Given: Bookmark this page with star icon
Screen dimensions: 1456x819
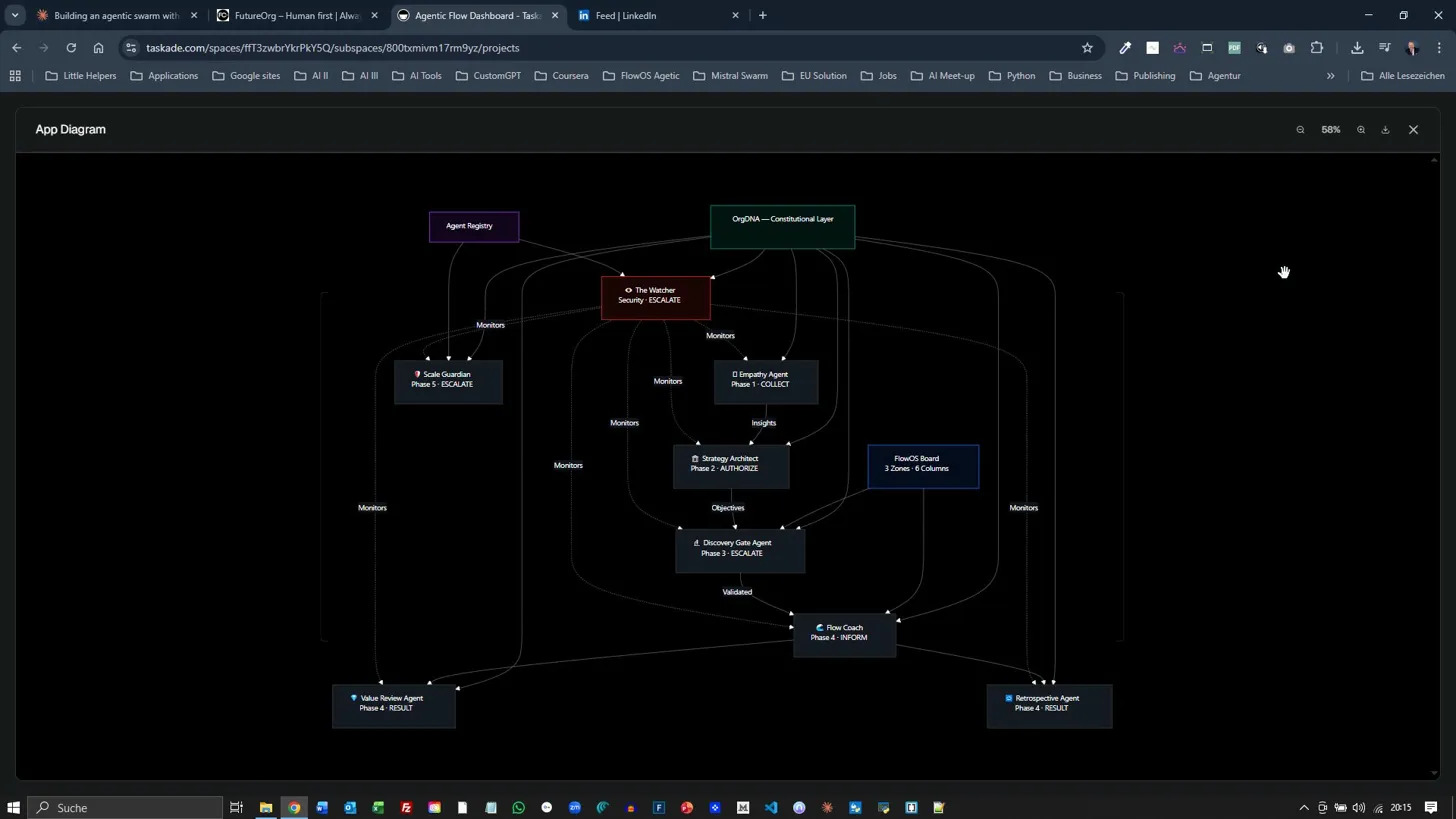Looking at the screenshot, I should [1087, 48].
